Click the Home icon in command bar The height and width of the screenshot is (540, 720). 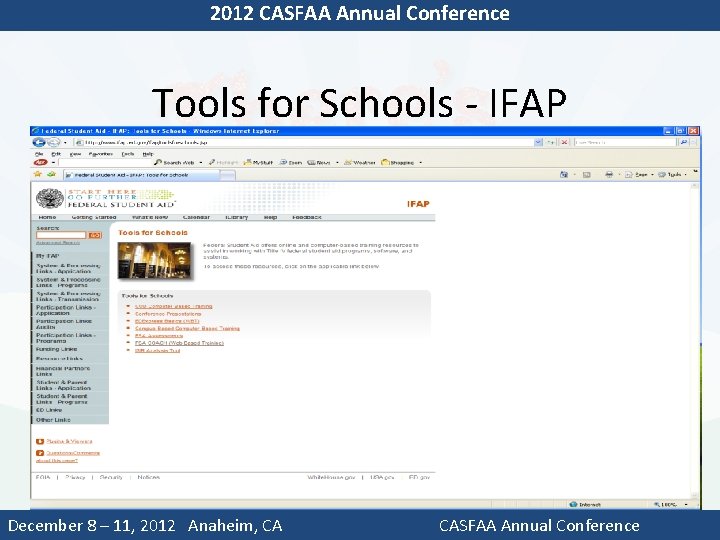click(564, 174)
